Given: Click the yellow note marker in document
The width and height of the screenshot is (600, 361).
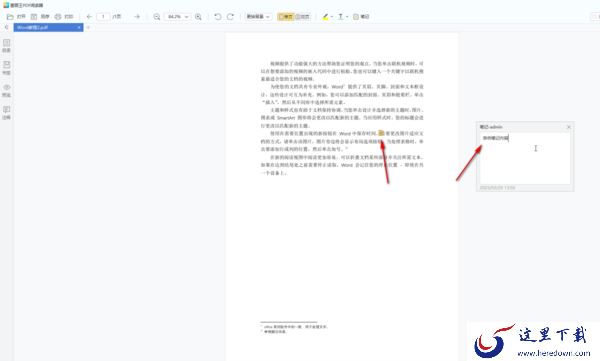Looking at the screenshot, I should (x=381, y=133).
